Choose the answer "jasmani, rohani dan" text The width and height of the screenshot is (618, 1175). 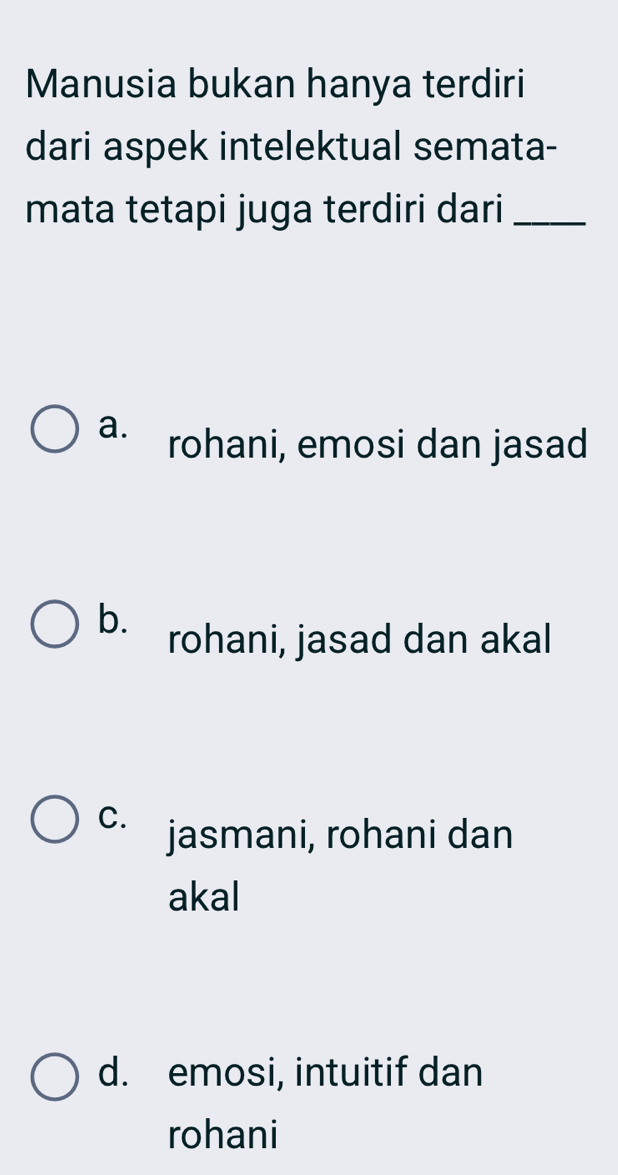coord(341,834)
